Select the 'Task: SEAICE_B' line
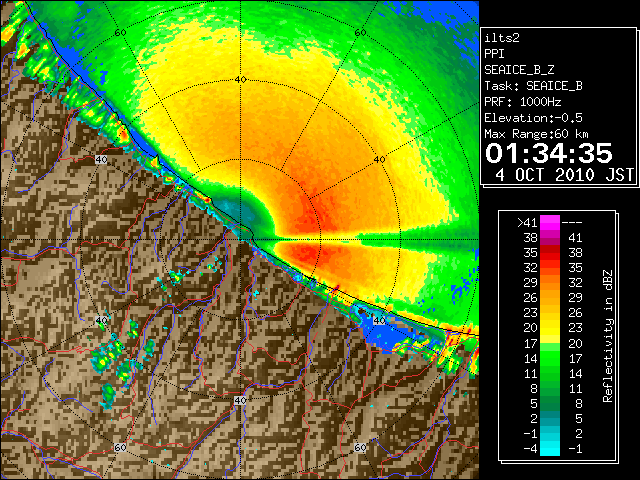The width and height of the screenshot is (640, 480). [533, 86]
